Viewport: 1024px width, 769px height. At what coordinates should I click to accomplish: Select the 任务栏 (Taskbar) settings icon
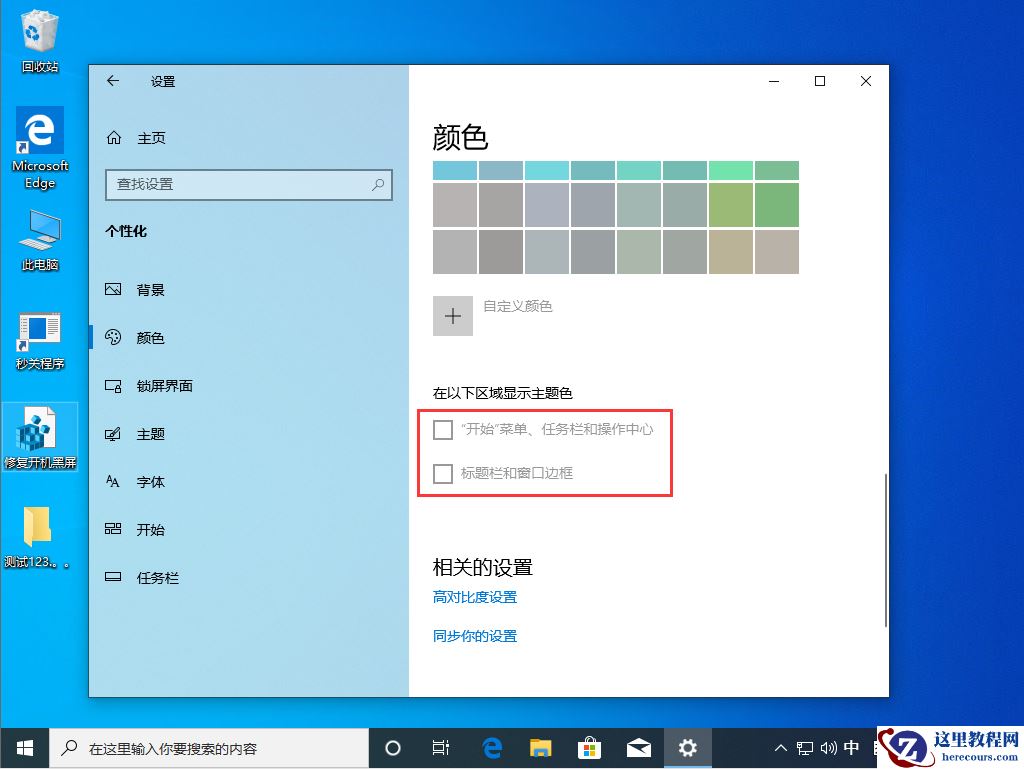[115, 577]
